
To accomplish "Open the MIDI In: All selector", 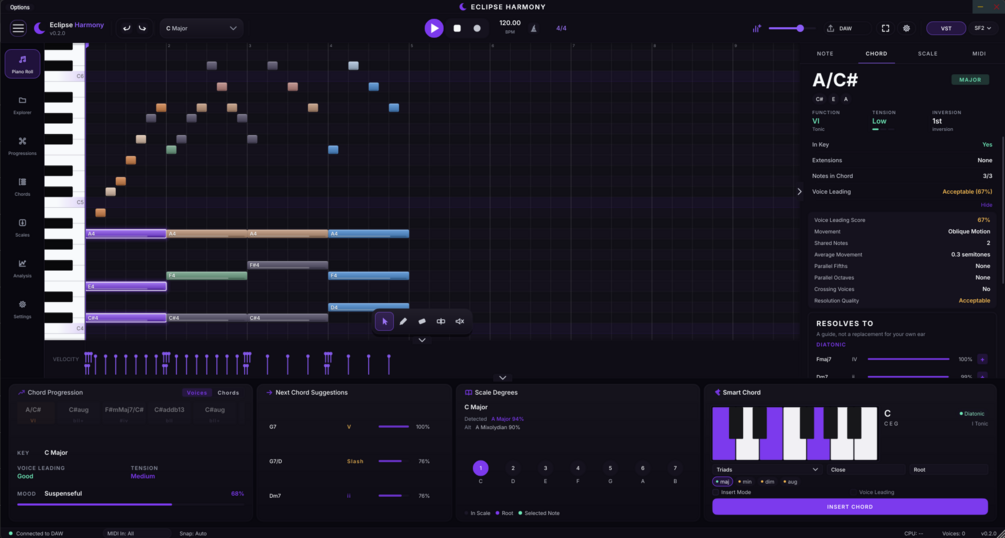I will [x=138, y=534].
